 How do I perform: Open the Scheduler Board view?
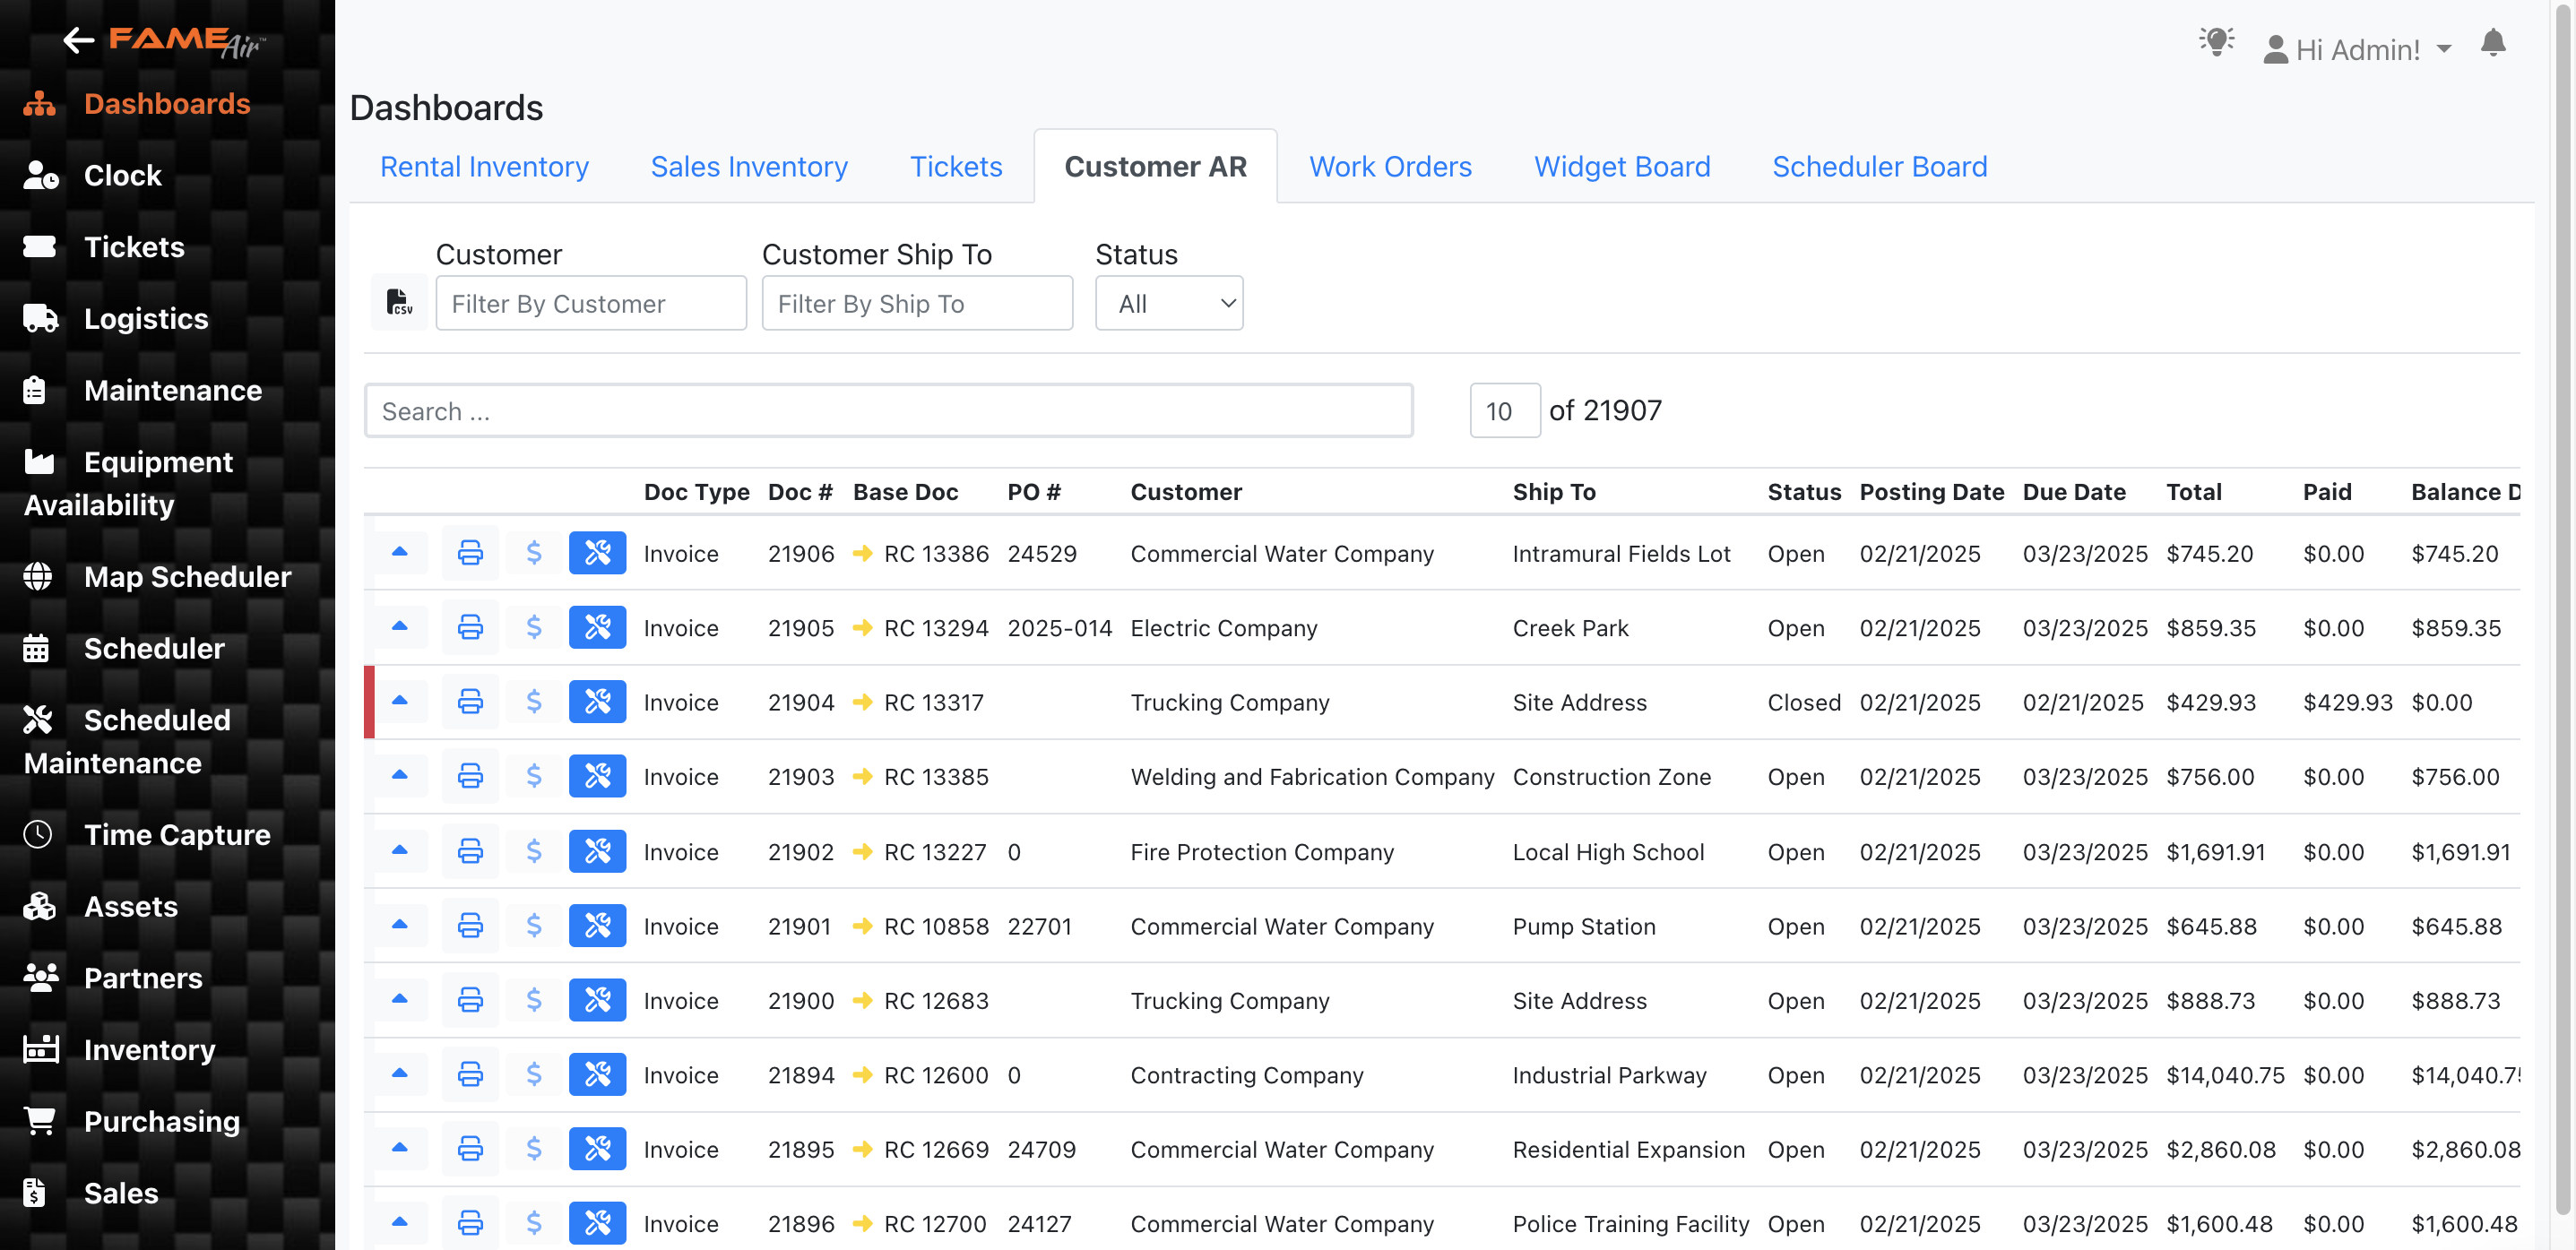(x=1880, y=166)
